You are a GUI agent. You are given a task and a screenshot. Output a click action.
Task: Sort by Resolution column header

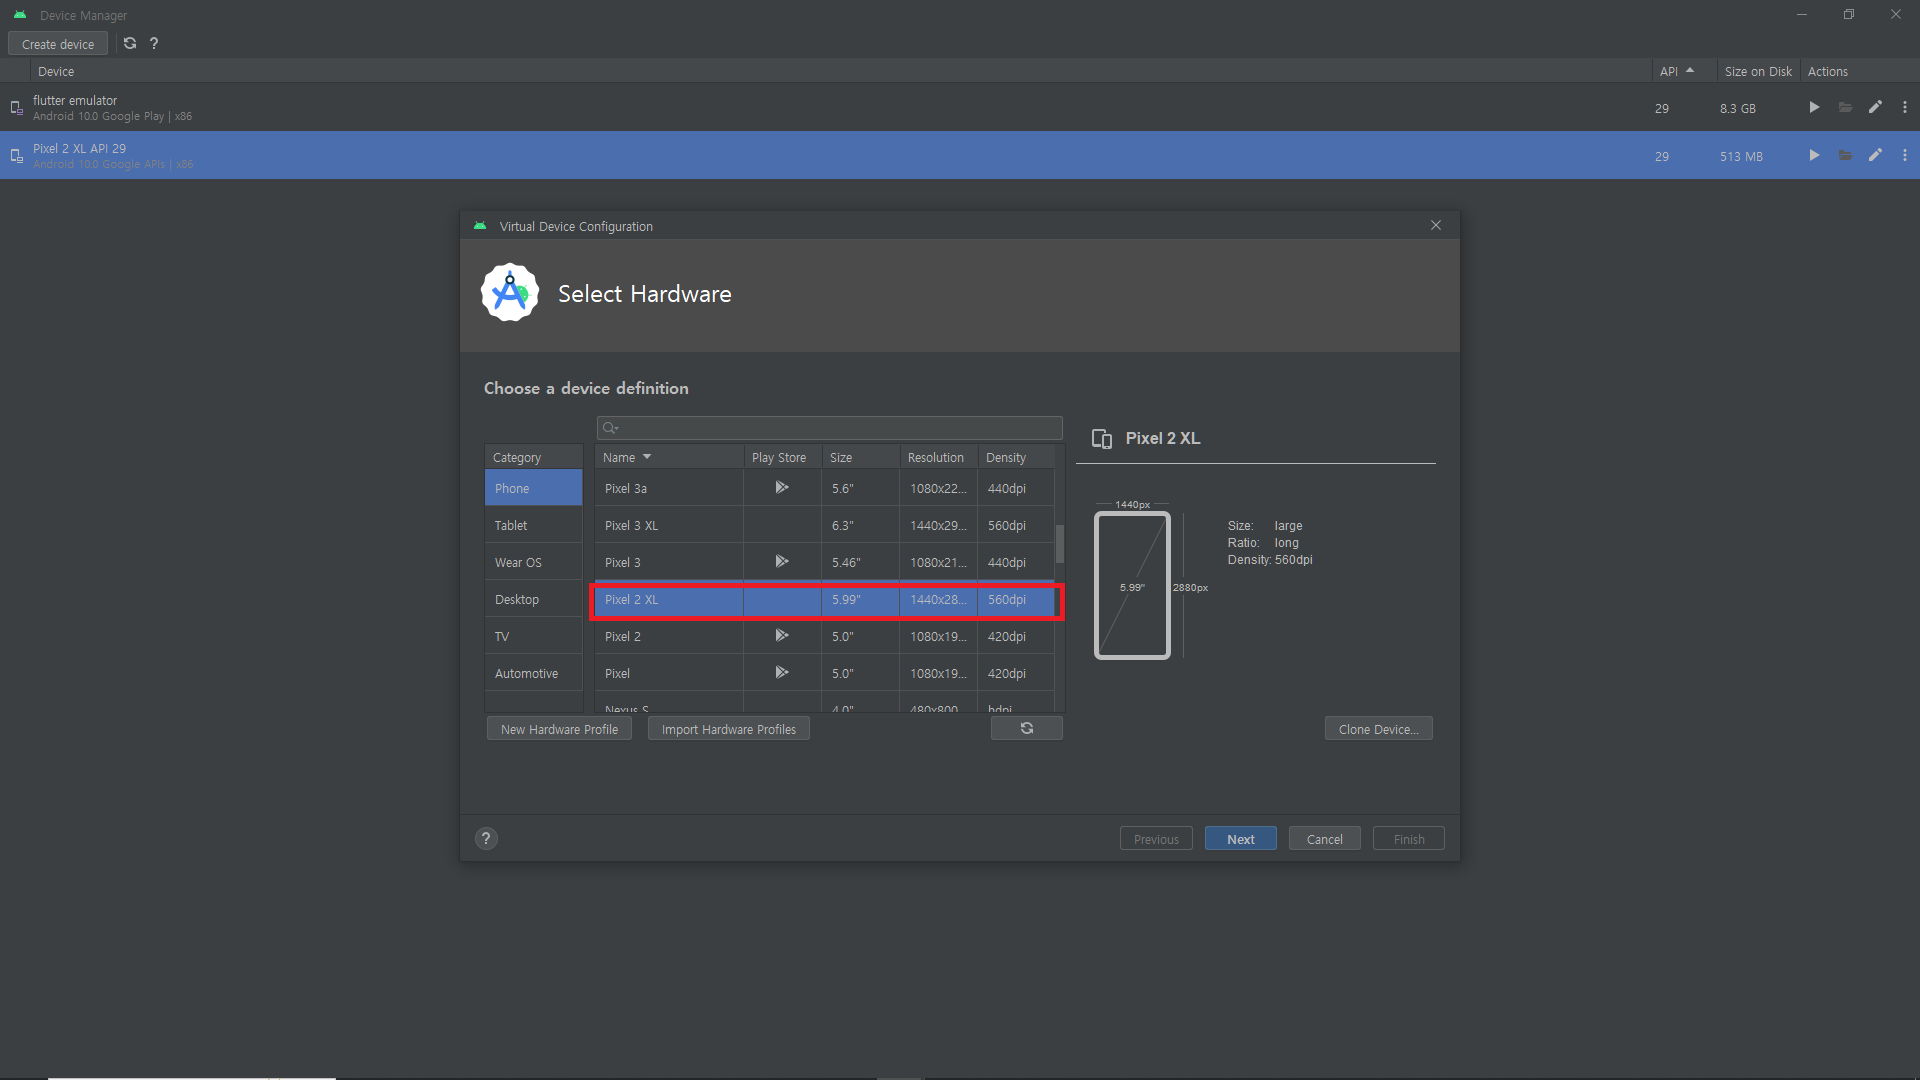938,457
